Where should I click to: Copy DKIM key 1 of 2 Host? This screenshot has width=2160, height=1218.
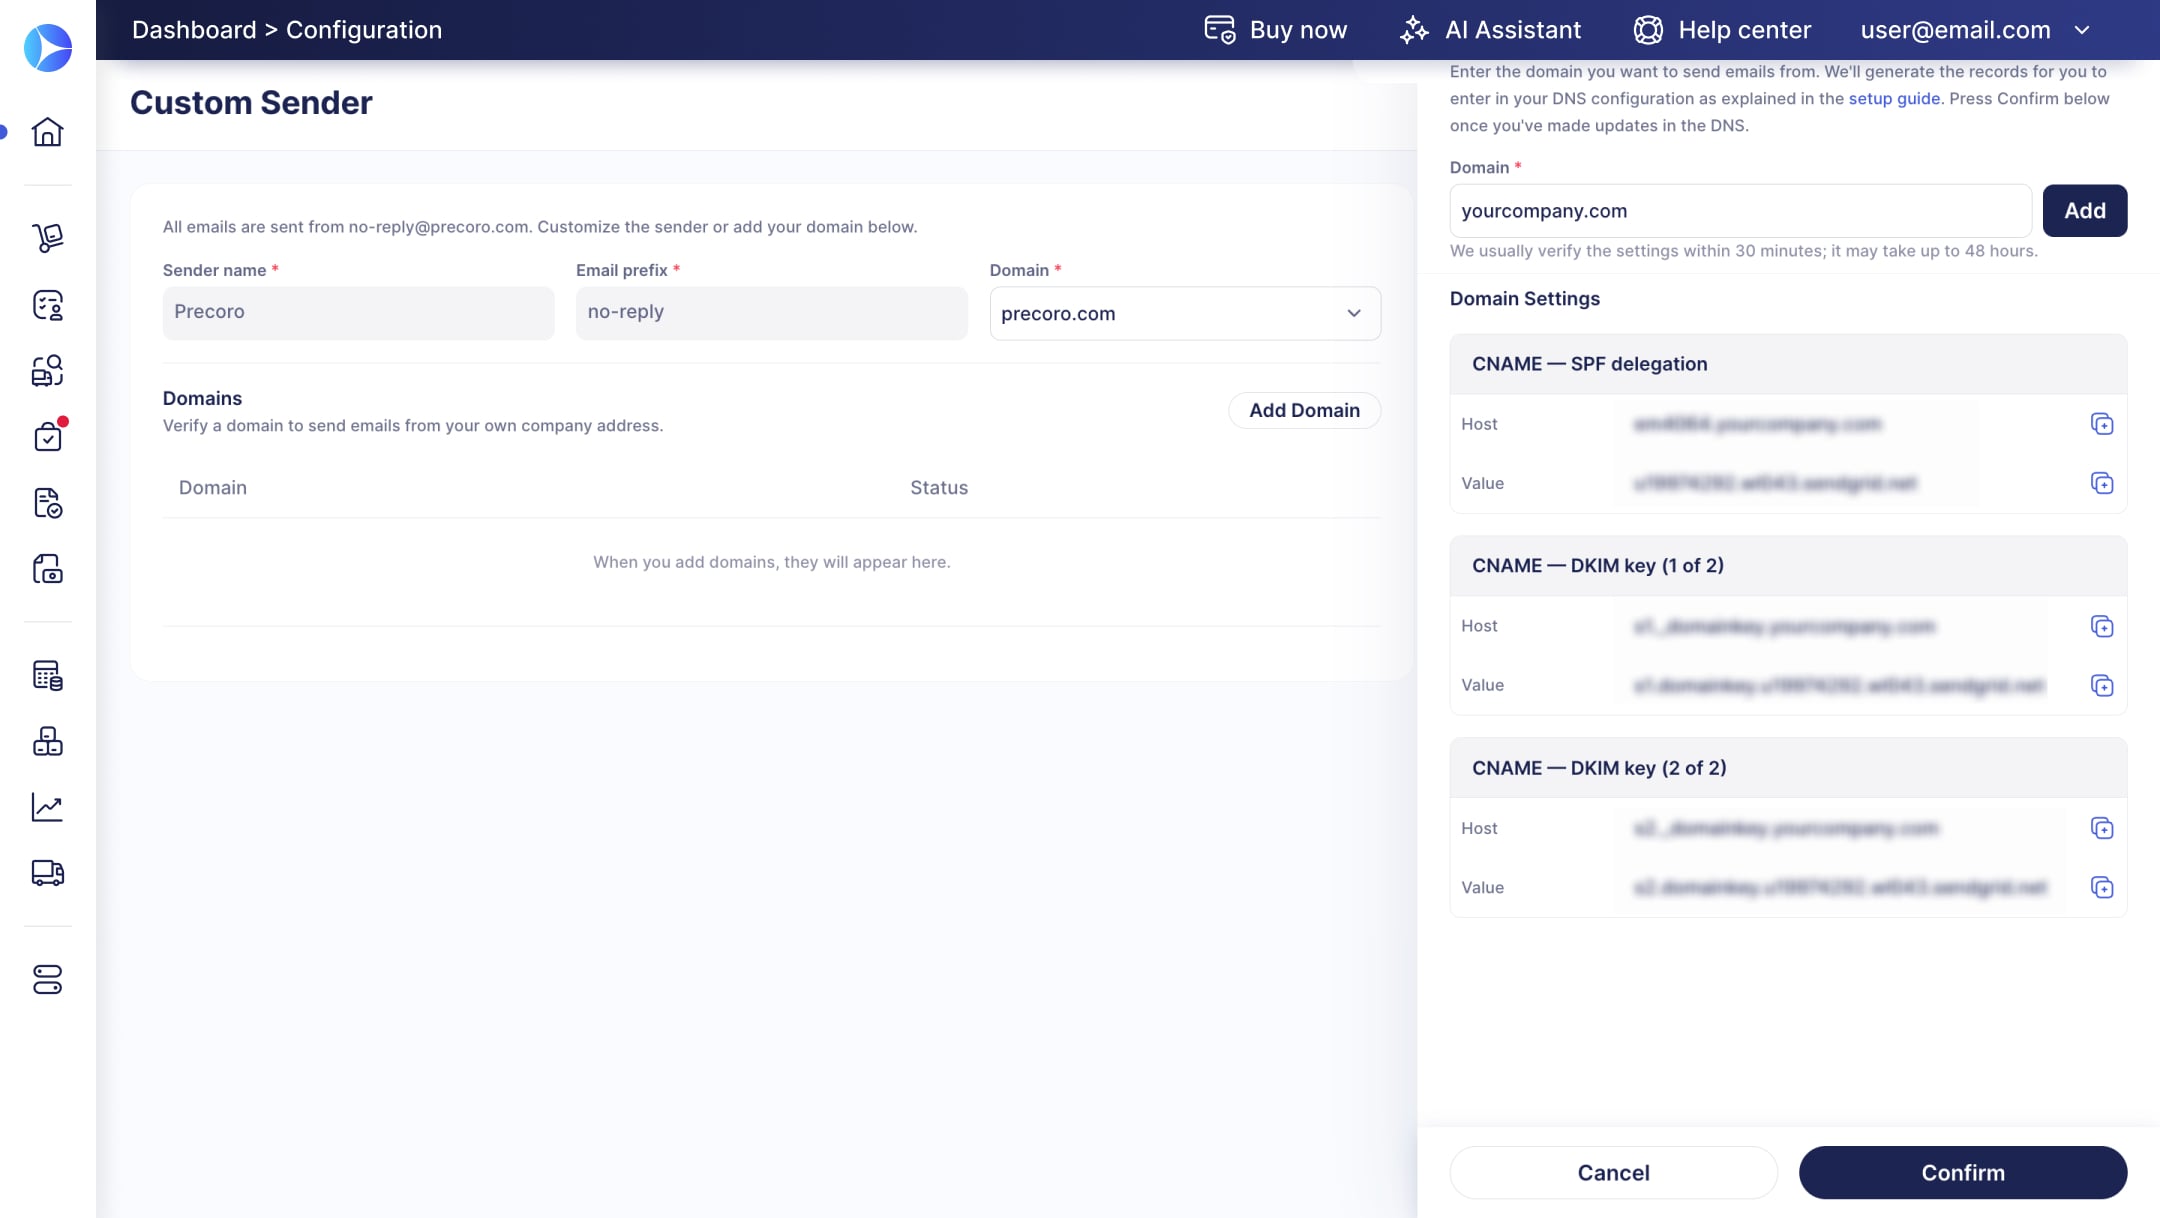click(2101, 626)
